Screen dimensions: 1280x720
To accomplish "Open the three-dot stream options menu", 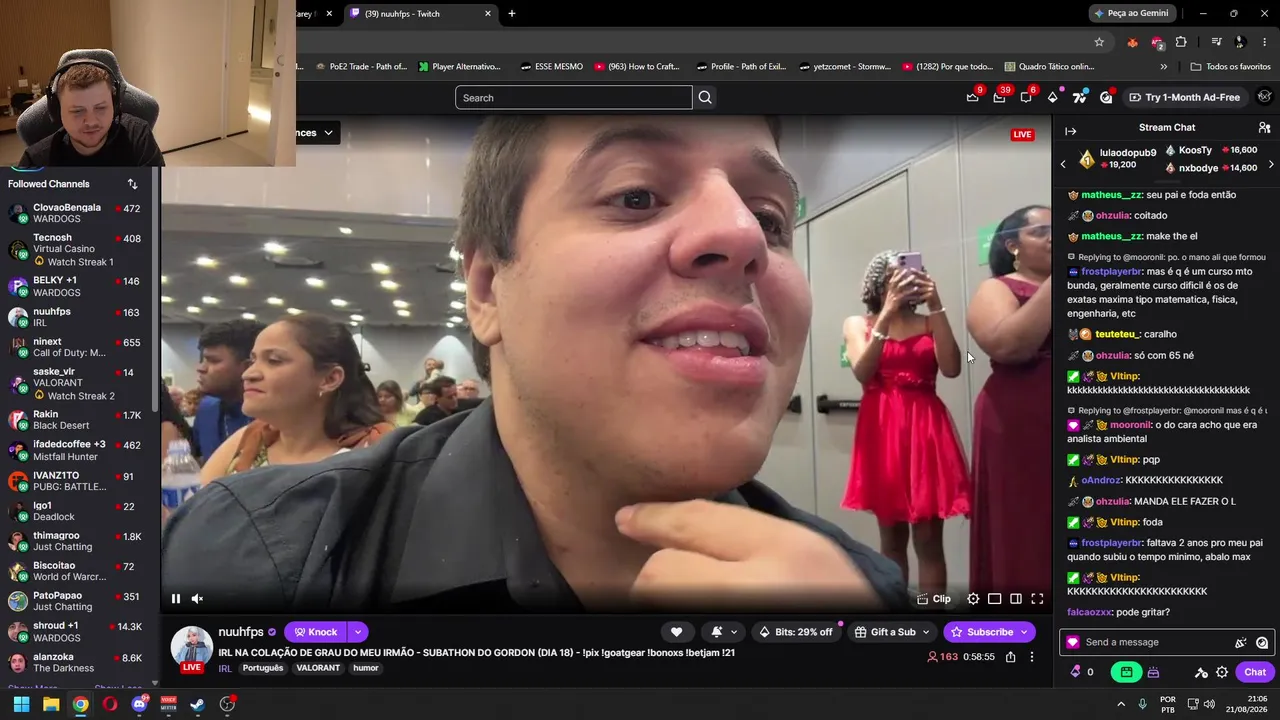I will [1032, 657].
